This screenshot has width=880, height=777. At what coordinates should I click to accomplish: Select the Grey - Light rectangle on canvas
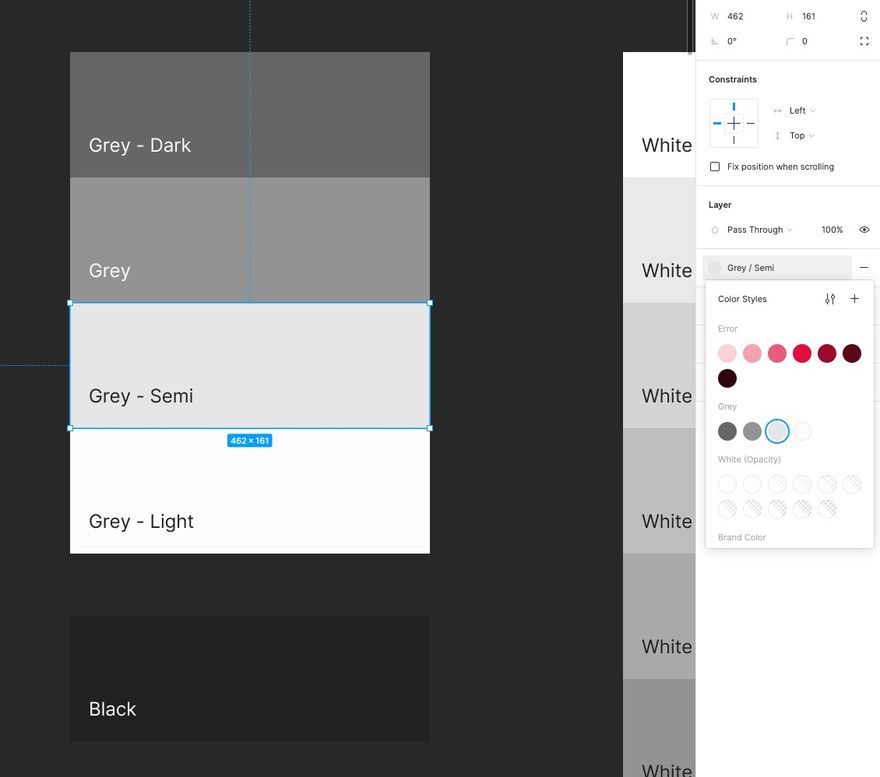tap(250, 491)
